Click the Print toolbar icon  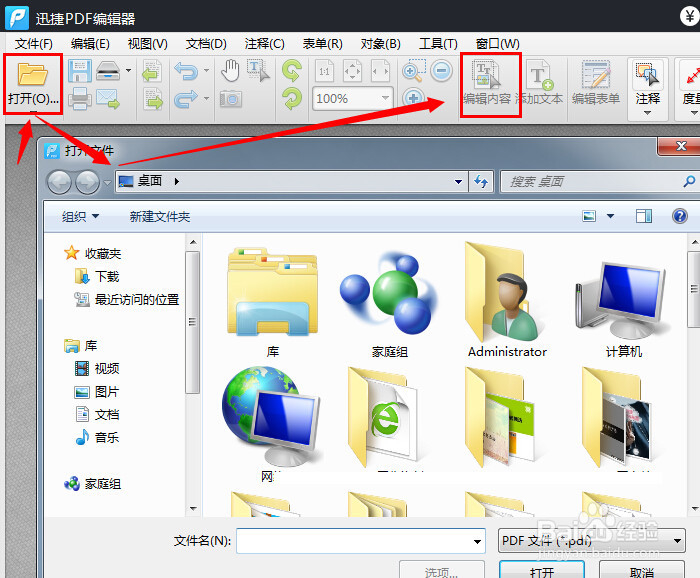point(80,99)
